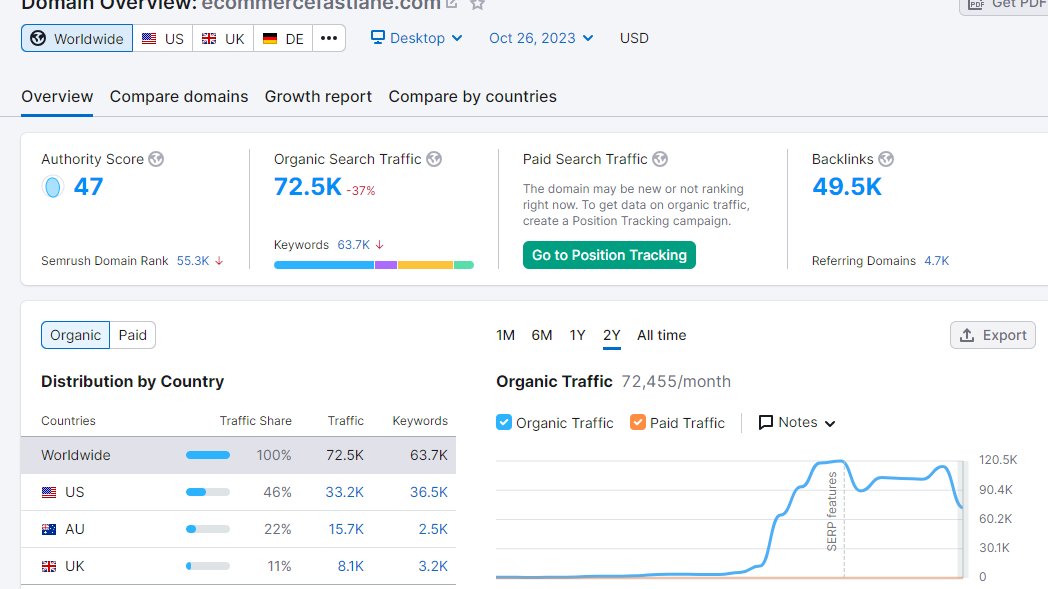Click the Authority Score 47 value
Screen dimensions: 1048x589
coord(88,187)
